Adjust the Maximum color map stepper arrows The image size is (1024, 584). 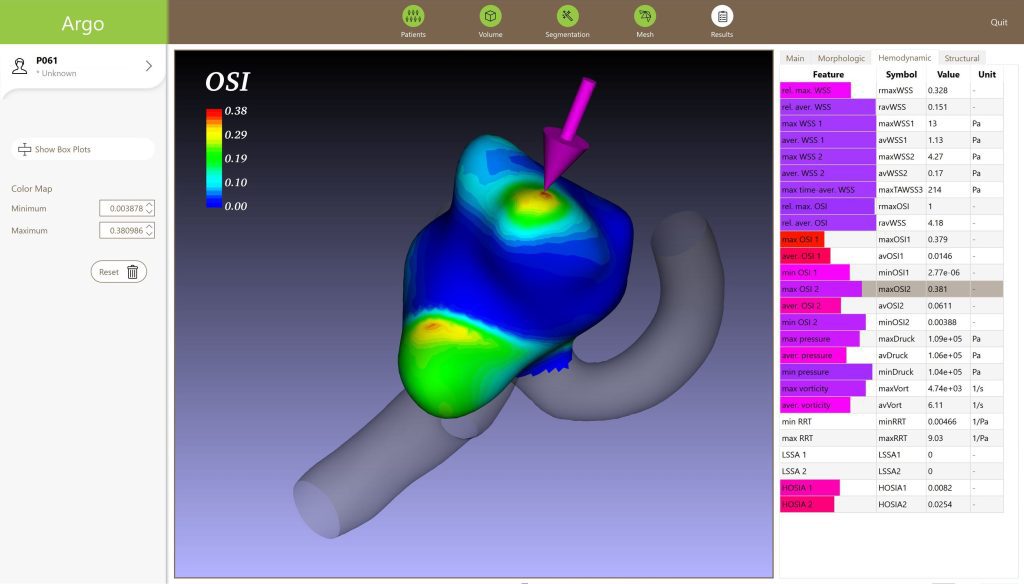150,230
